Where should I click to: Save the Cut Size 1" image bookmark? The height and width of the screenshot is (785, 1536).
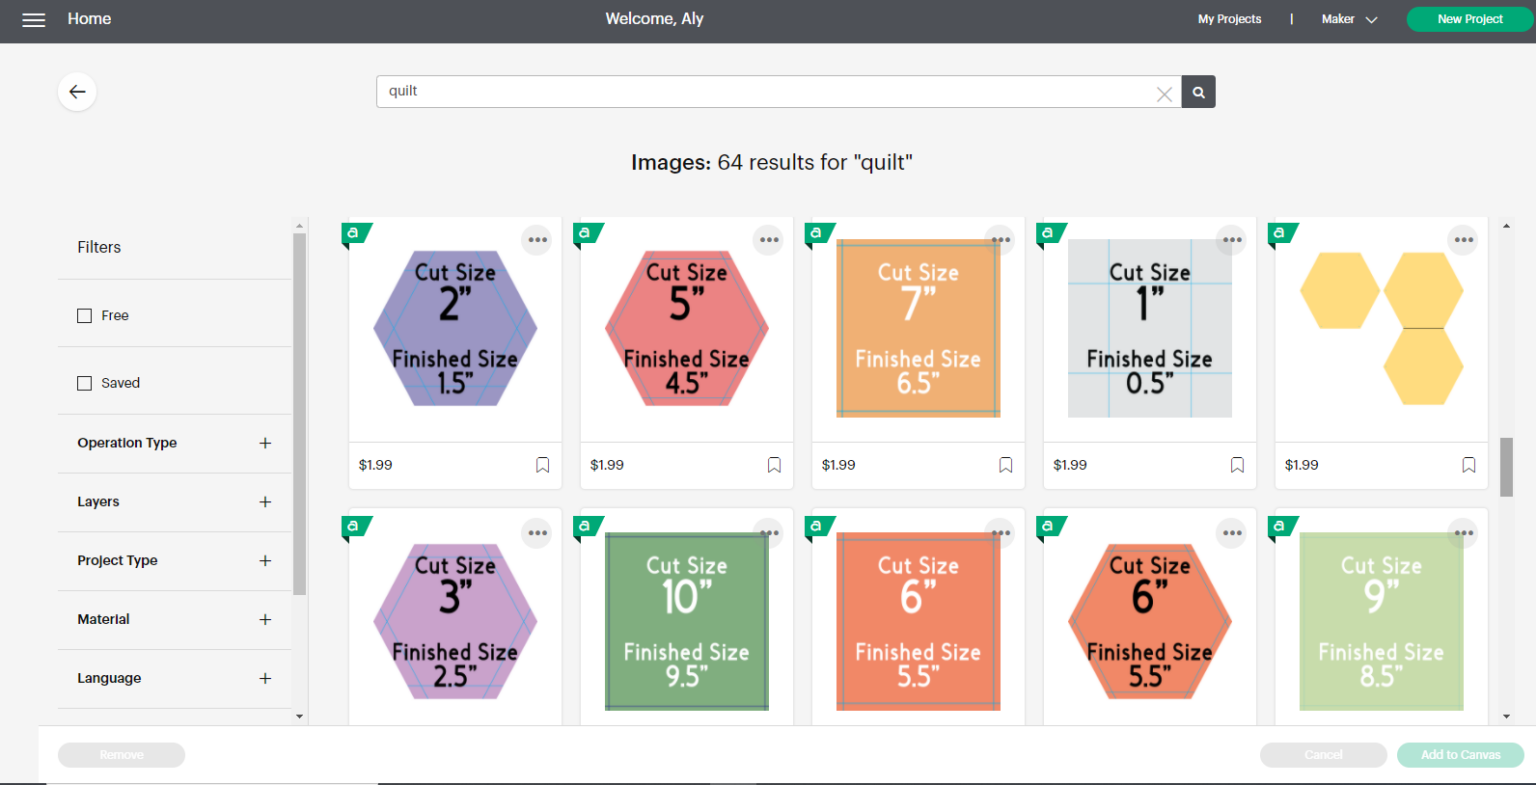(1237, 465)
